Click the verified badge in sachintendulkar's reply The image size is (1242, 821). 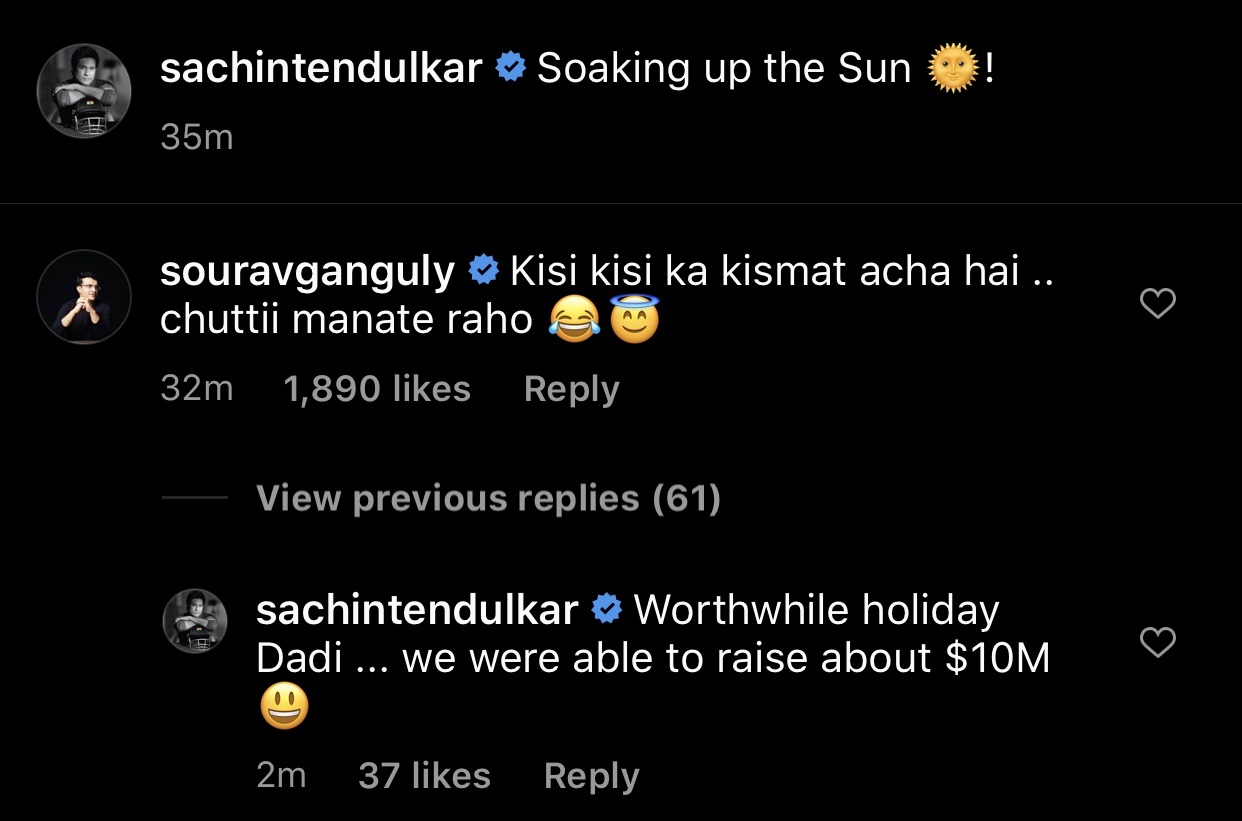[608, 609]
